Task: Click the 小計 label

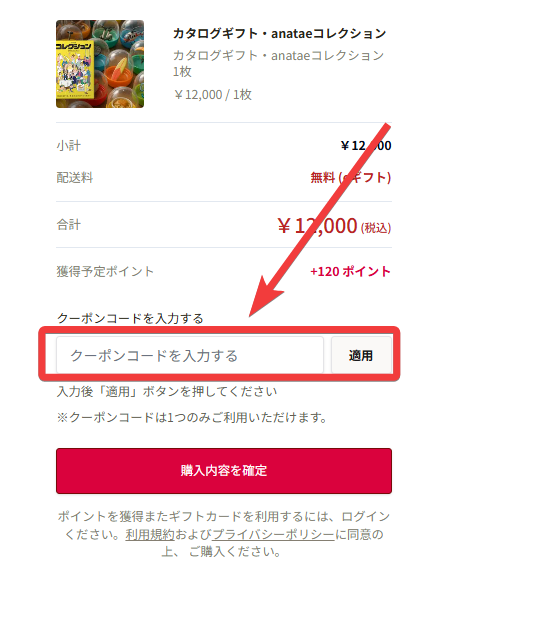Action: pyautogui.click(x=68, y=146)
